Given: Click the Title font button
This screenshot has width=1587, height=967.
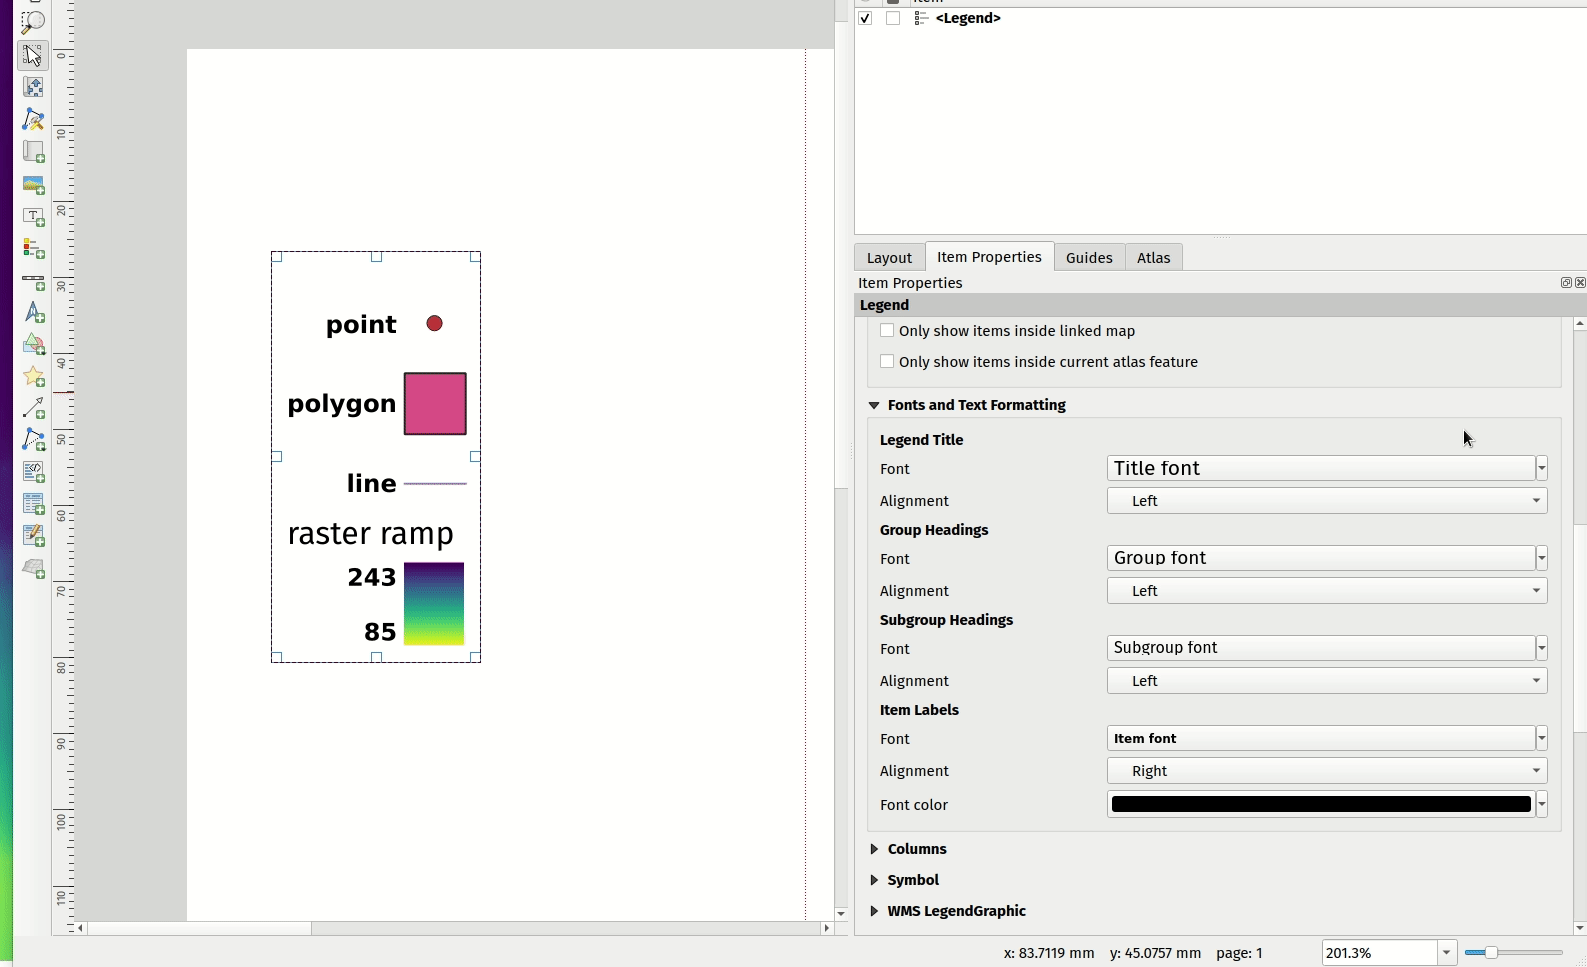Looking at the screenshot, I should point(1320,468).
